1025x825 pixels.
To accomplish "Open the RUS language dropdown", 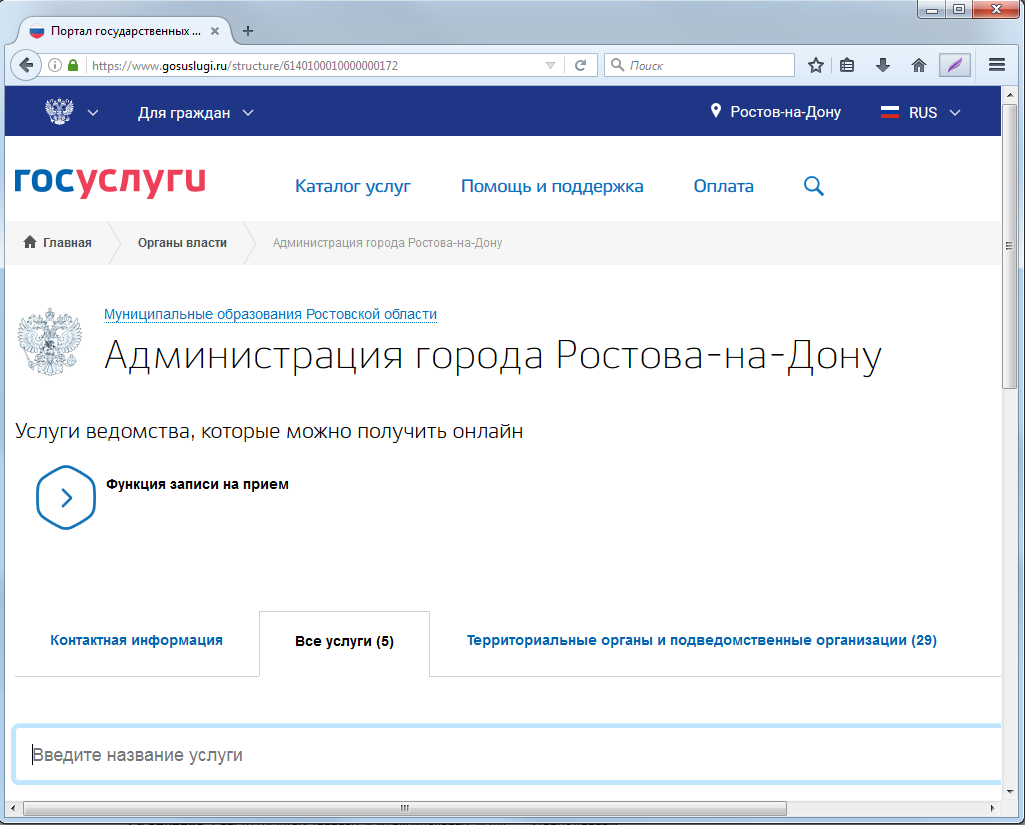I will click(920, 113).
